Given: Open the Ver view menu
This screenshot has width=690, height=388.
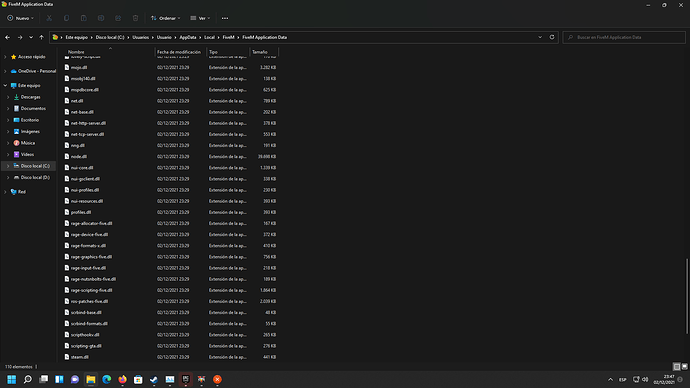Looking at the screenshot, I should click(200, 18).
